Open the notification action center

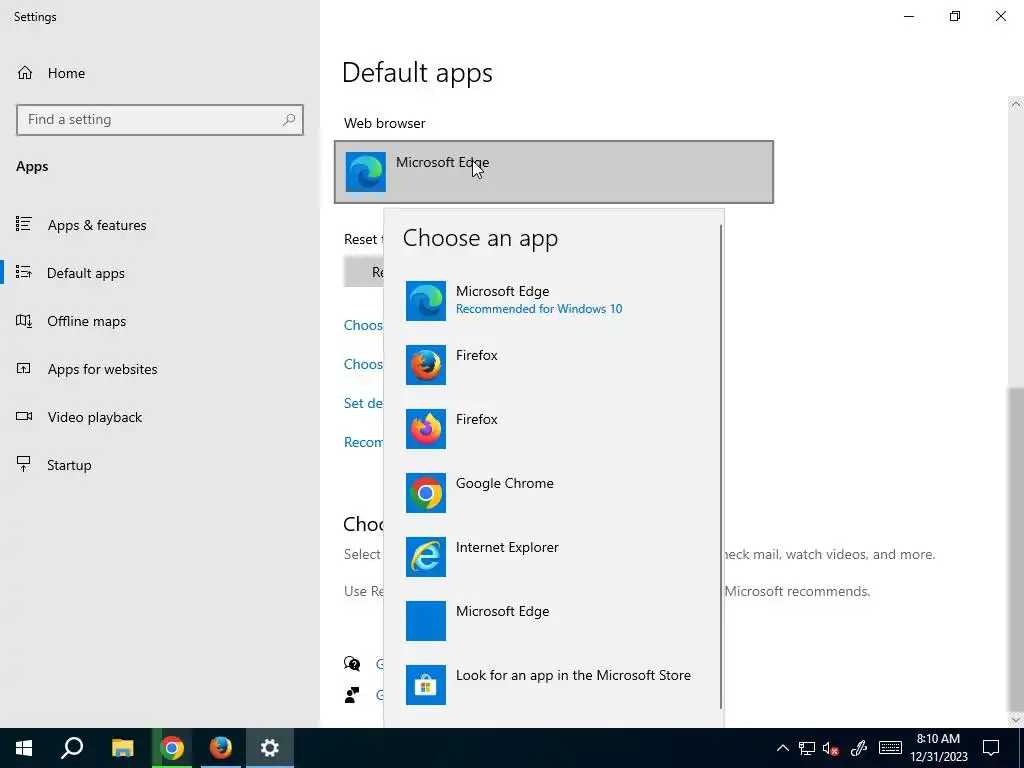(x=991, y=748)
